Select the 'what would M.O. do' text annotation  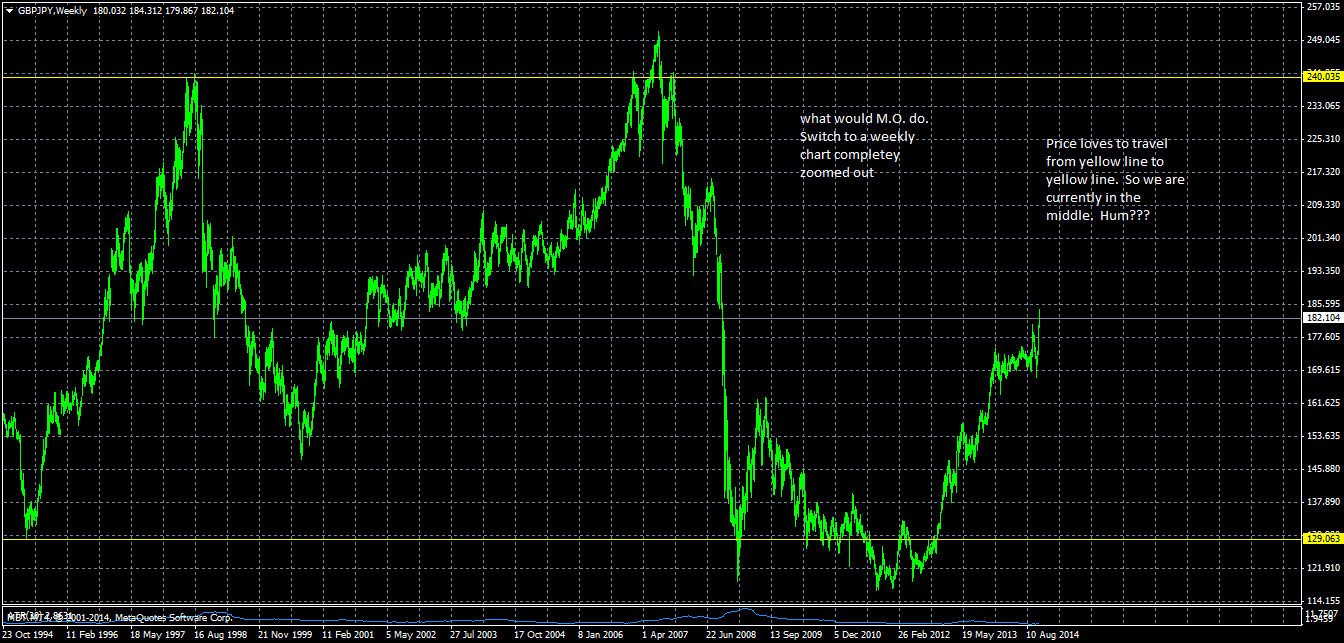click(864, 145)
